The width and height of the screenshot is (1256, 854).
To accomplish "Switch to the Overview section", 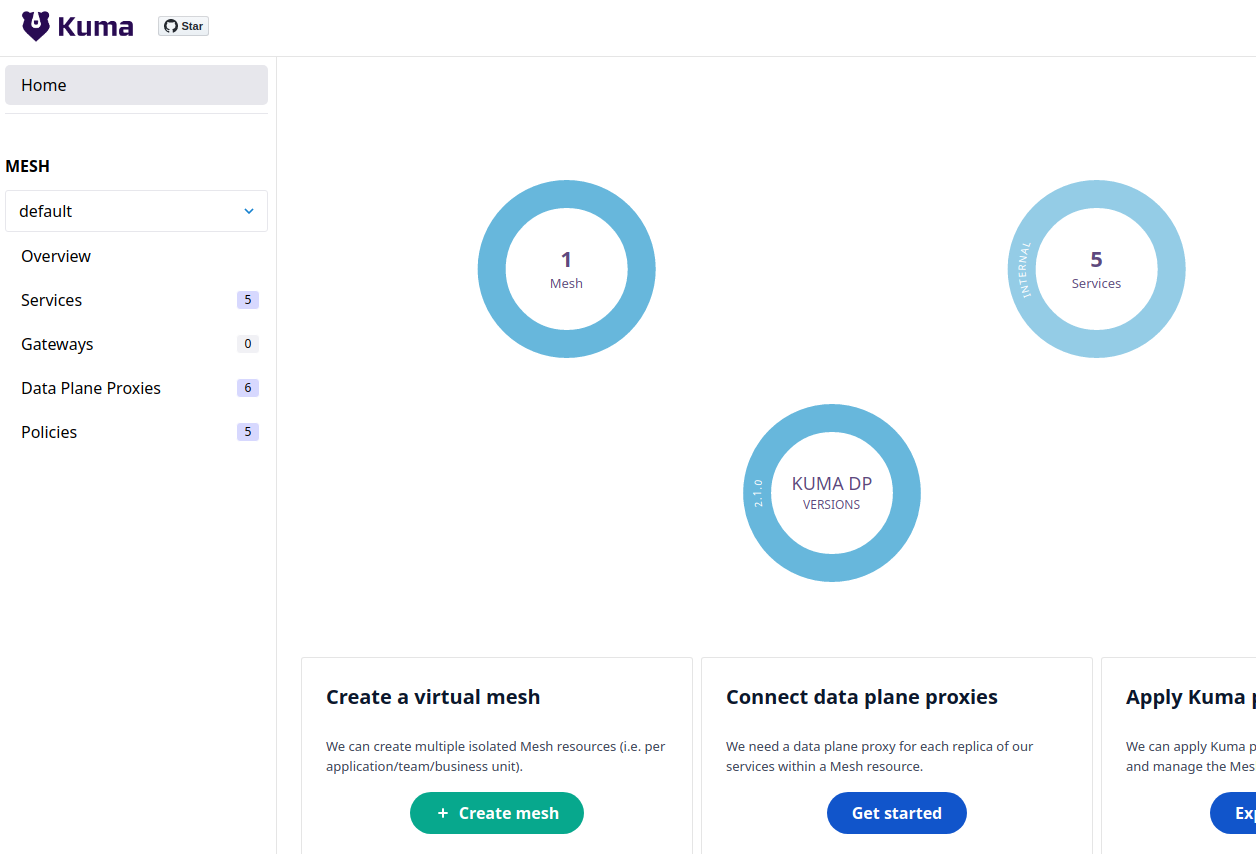I will [x=56, y=256].
